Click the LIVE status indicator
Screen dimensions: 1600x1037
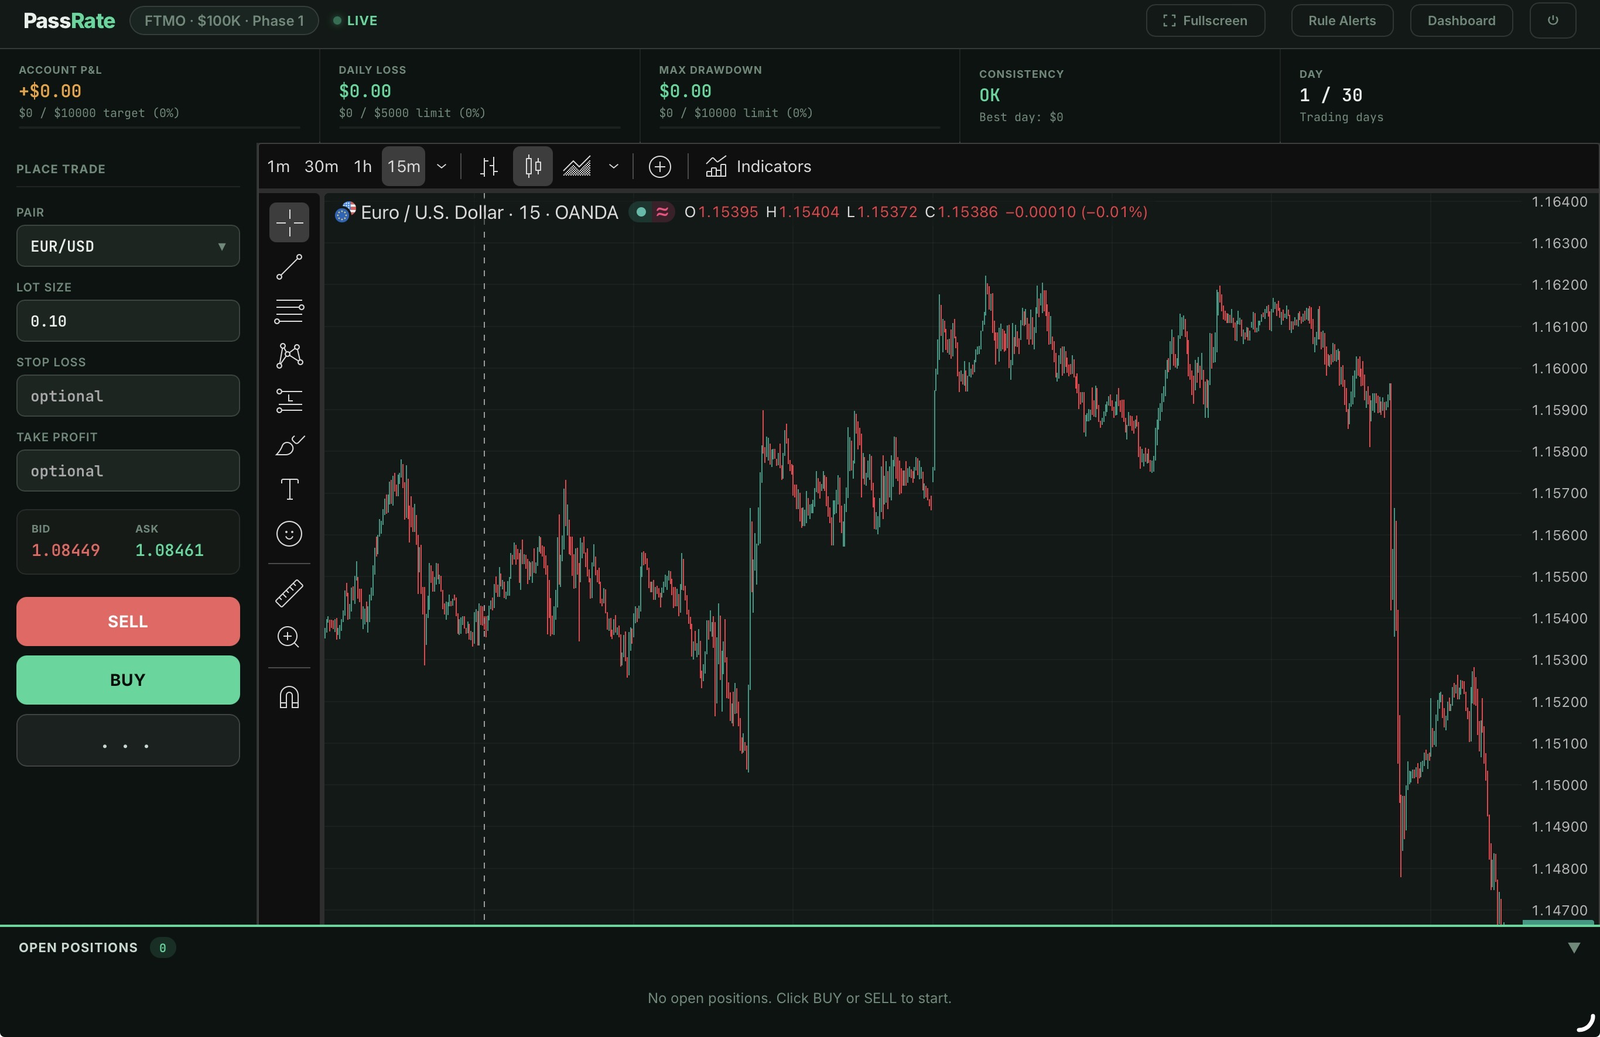pos(355,20)
